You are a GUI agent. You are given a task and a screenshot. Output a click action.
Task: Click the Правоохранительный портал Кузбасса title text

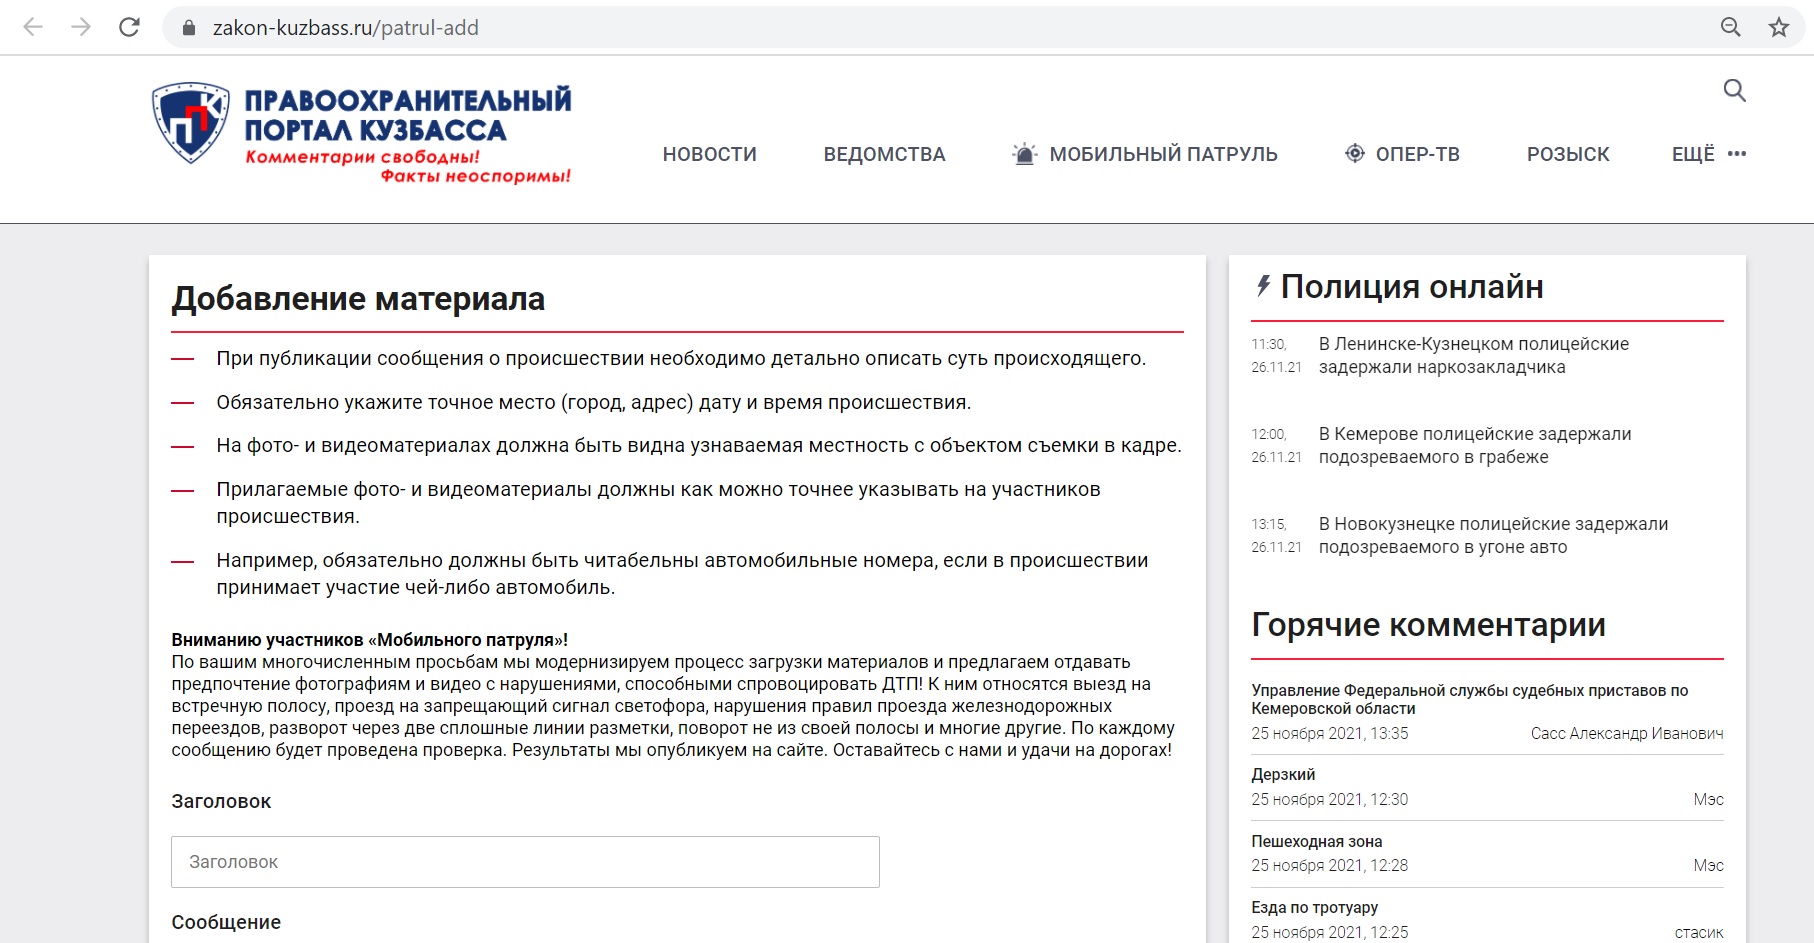click(x=408, y=115)
